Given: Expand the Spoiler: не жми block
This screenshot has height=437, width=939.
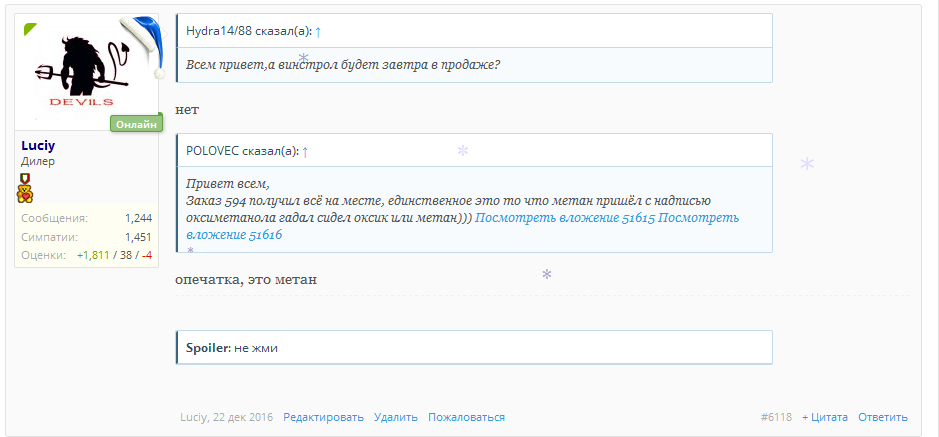Looking at the screenshot, I should (474, 347).
